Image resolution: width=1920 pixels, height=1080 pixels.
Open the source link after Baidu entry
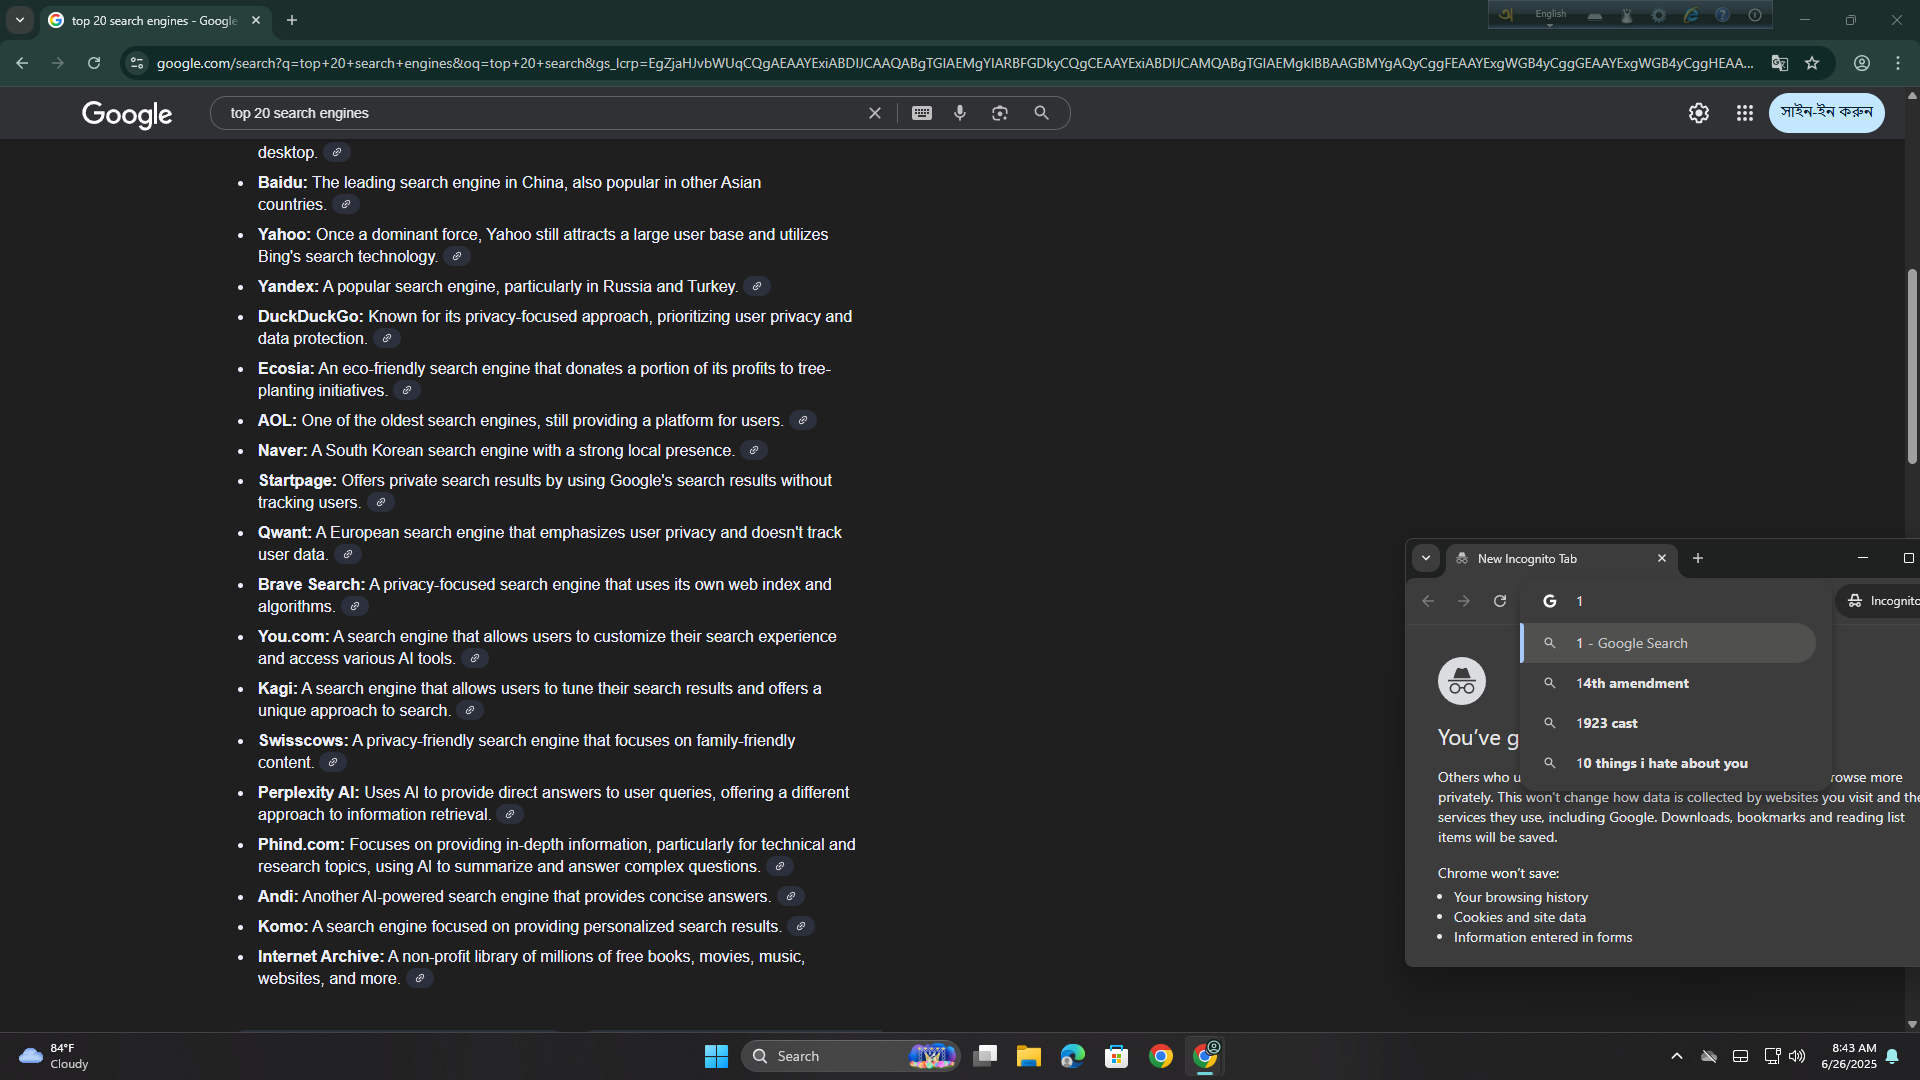pos(346,204)
